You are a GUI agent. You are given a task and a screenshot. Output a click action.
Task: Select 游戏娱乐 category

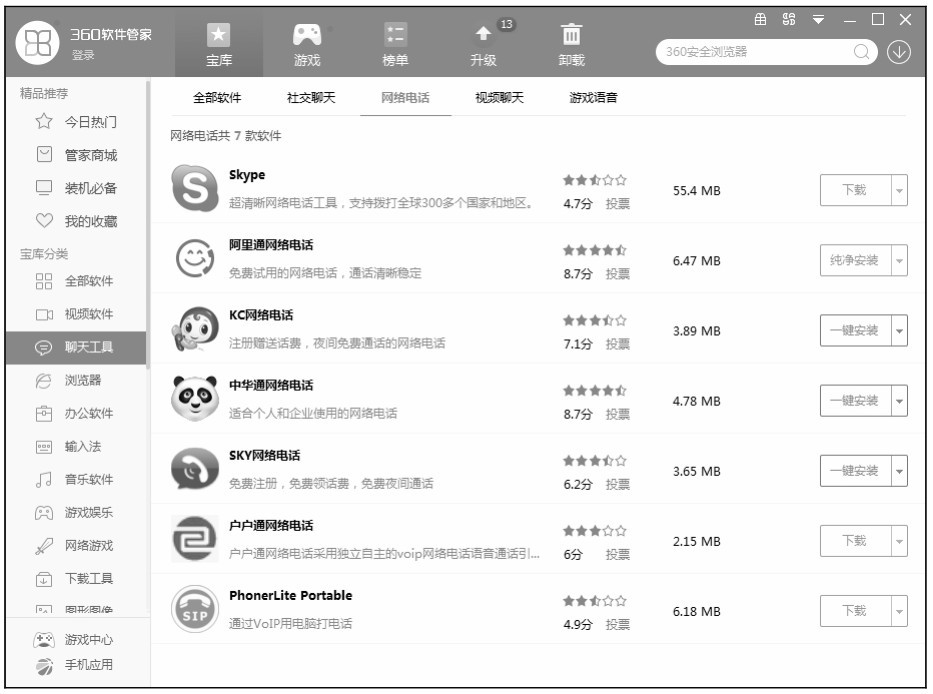click(76, 512)
